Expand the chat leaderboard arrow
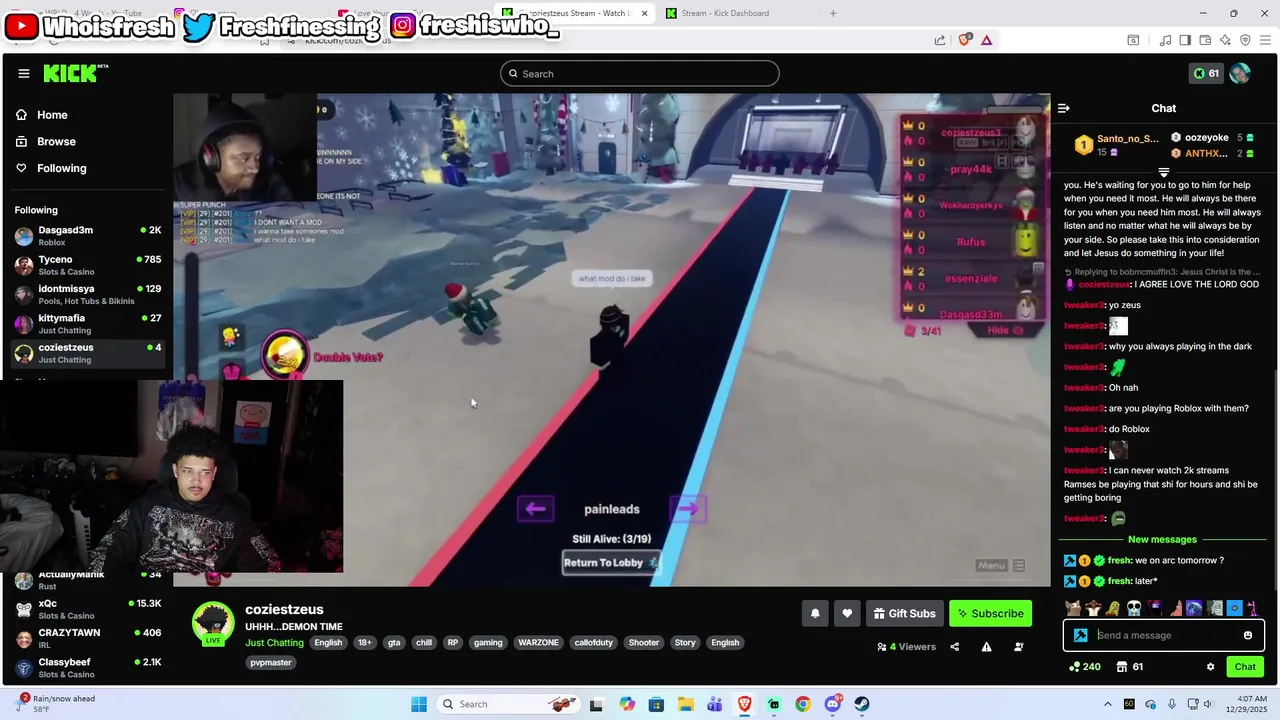Screen dimensions: 1280x720 pos(1163,172)
